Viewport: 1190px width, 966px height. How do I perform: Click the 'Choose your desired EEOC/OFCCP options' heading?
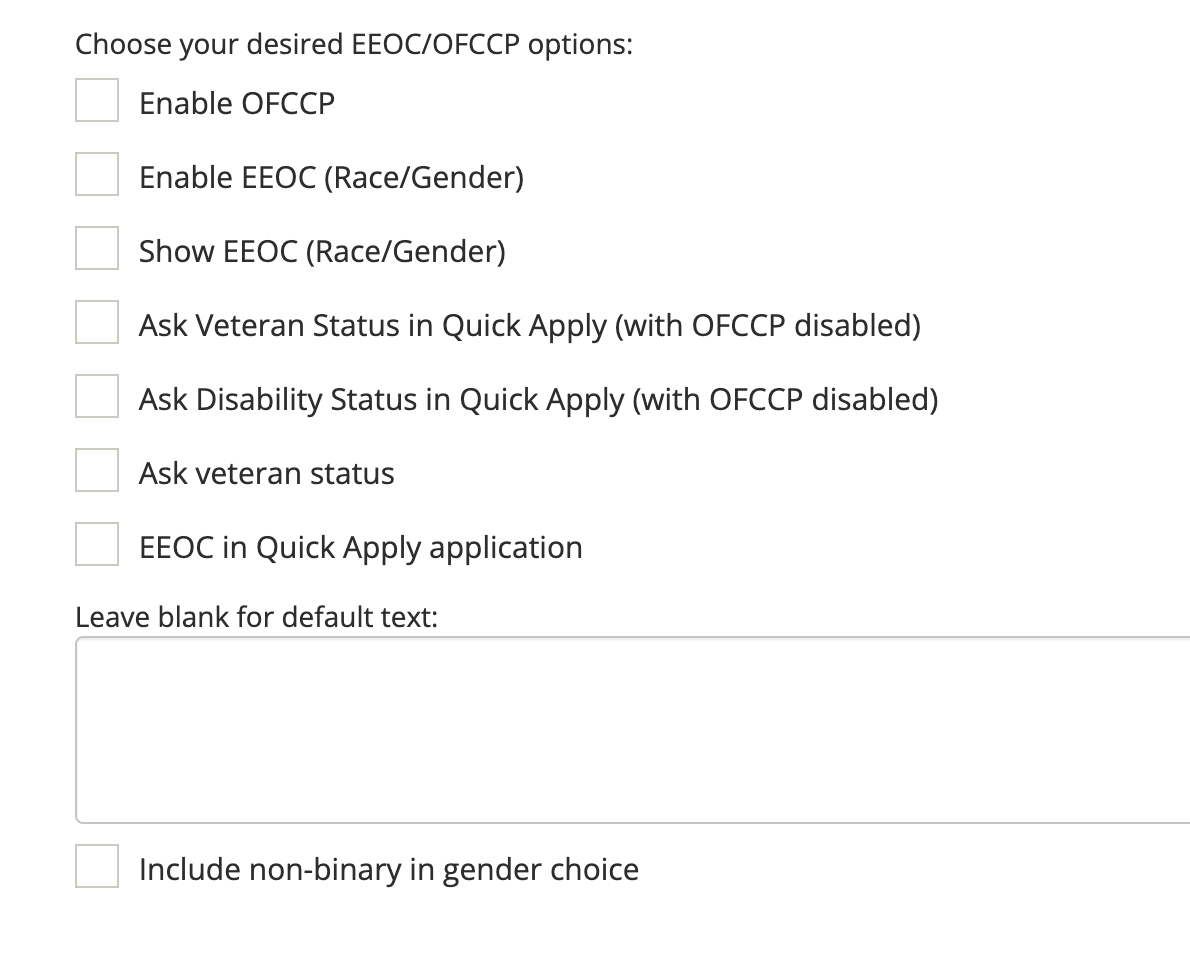point(354,45)
